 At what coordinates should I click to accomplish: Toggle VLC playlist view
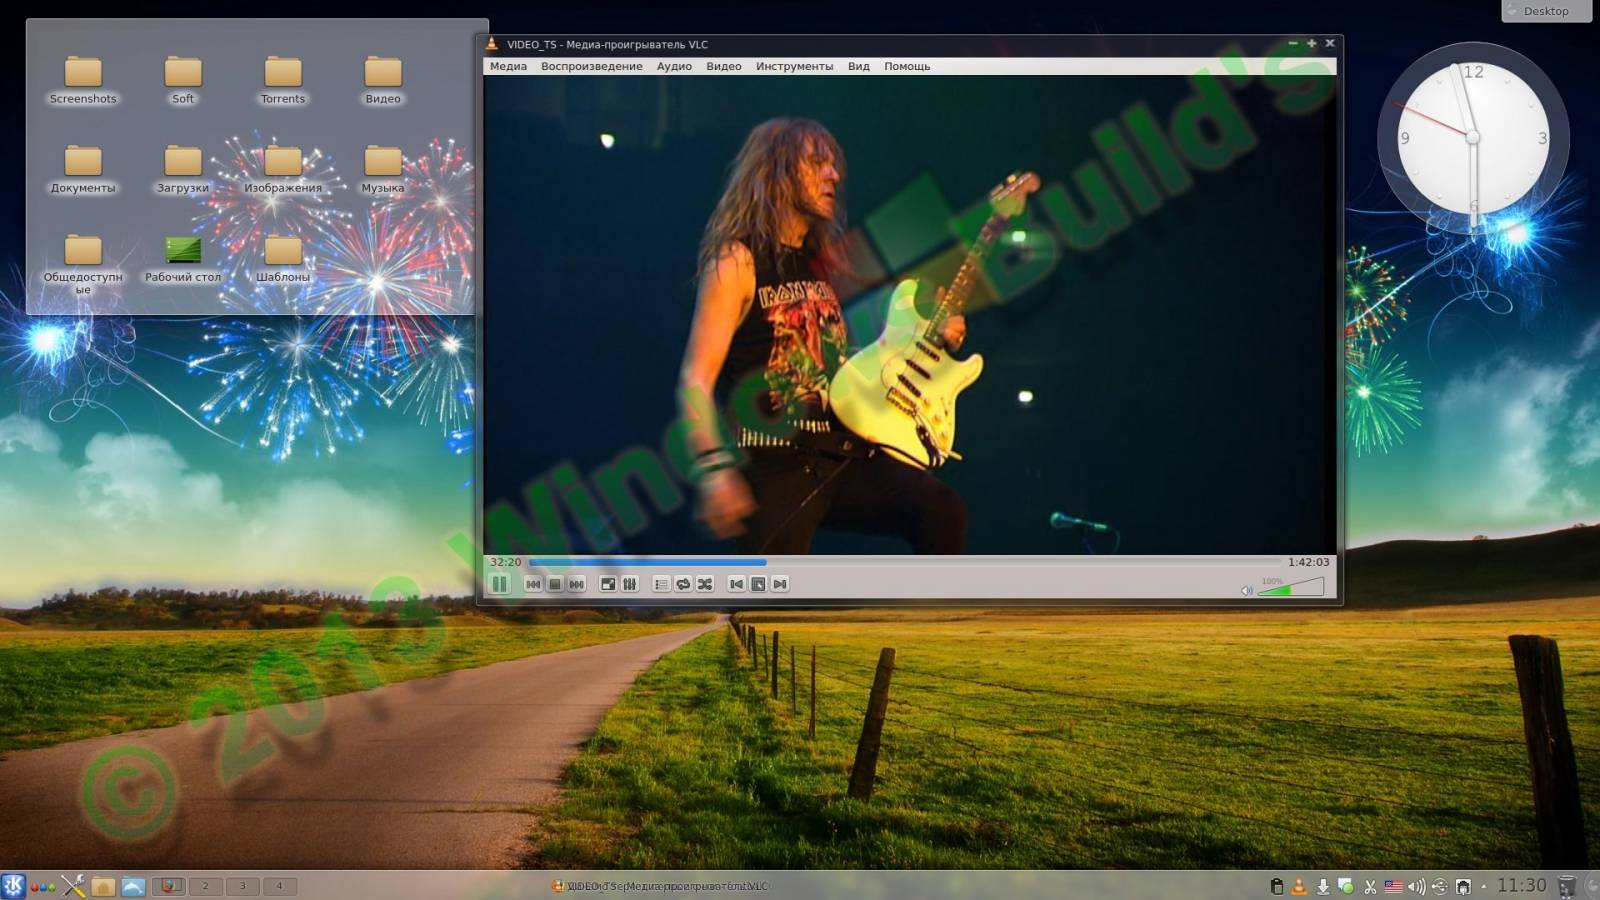[x=661, y=584]
